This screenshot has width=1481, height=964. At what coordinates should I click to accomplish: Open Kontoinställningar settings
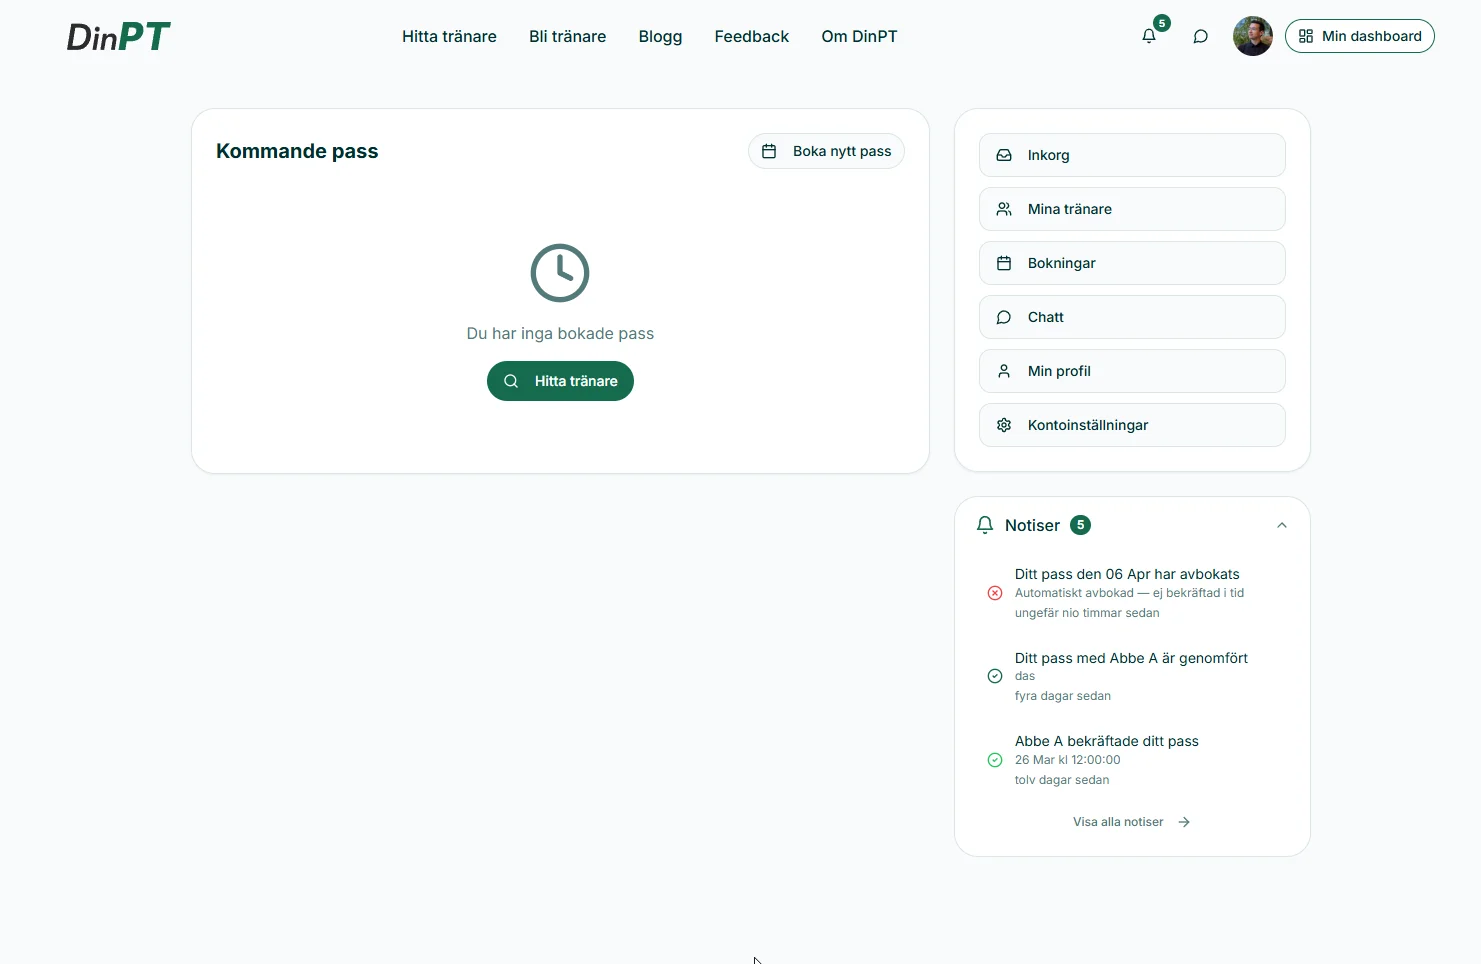[x=1131, y=425]
